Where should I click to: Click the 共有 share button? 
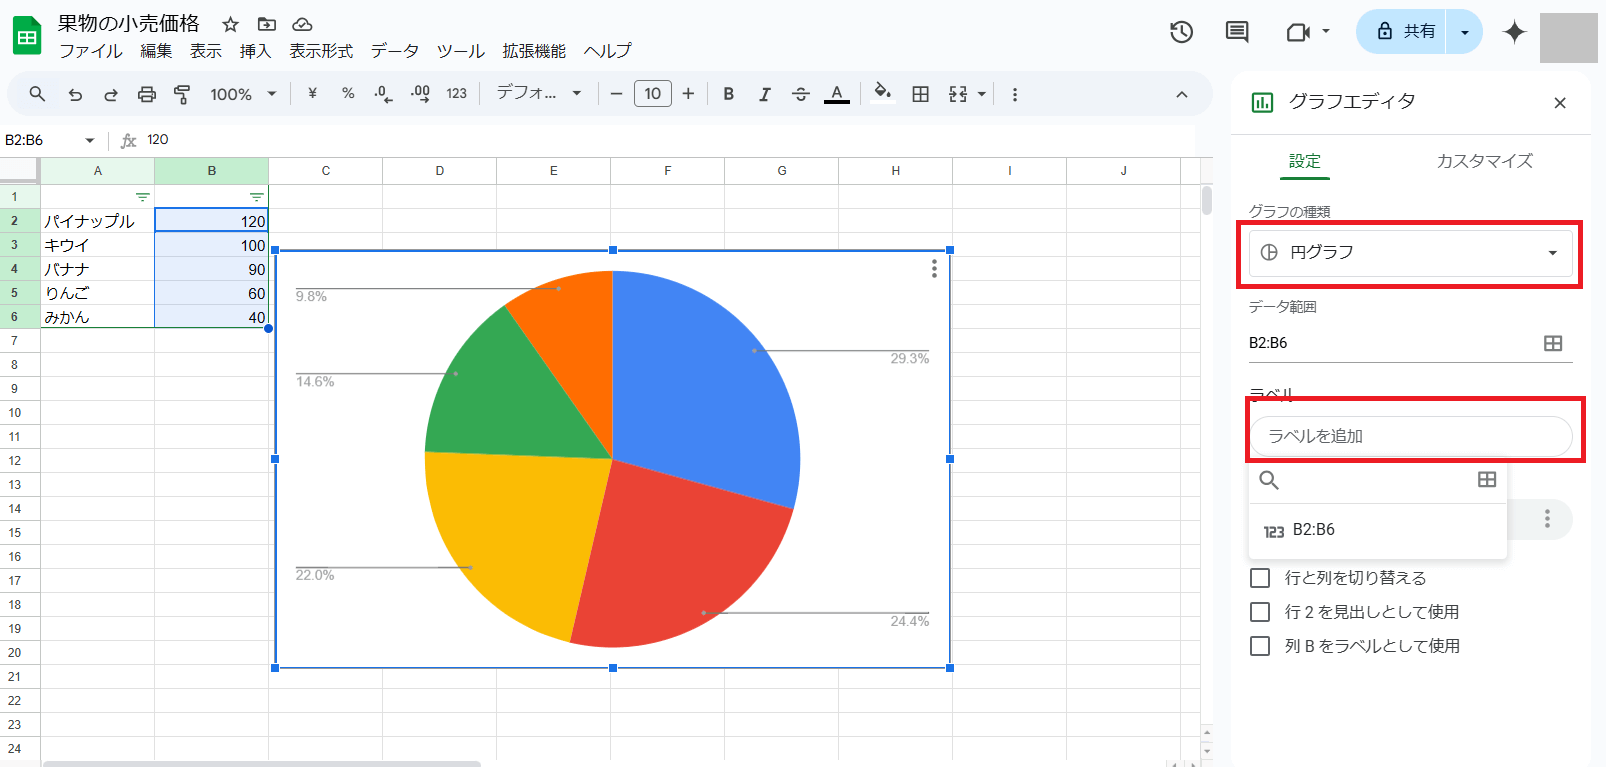point(1402,32)
